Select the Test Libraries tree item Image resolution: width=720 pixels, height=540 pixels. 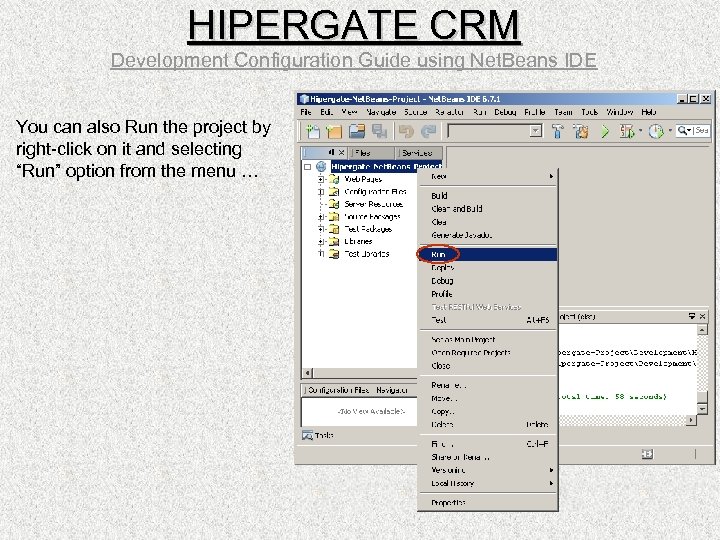pos(367,253)
